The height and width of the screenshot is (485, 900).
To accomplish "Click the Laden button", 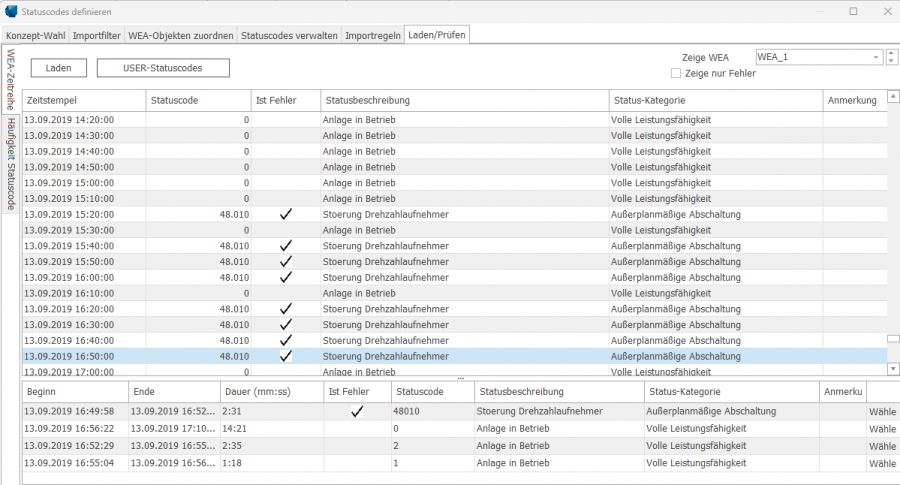I will pos(59,68).
